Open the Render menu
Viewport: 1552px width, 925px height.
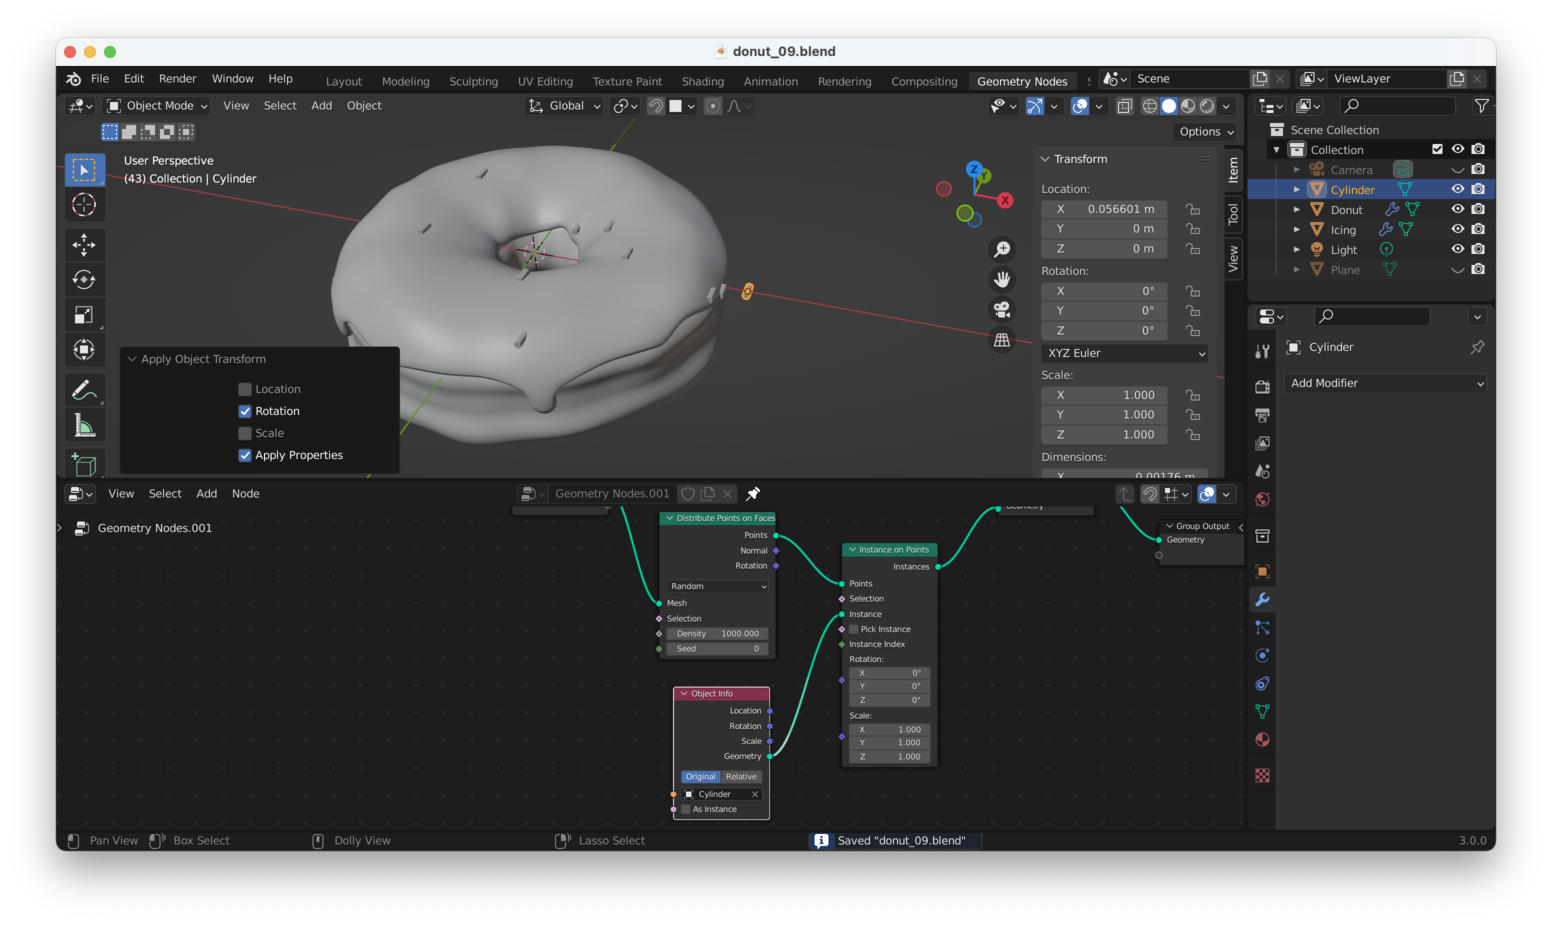(177, 79)
